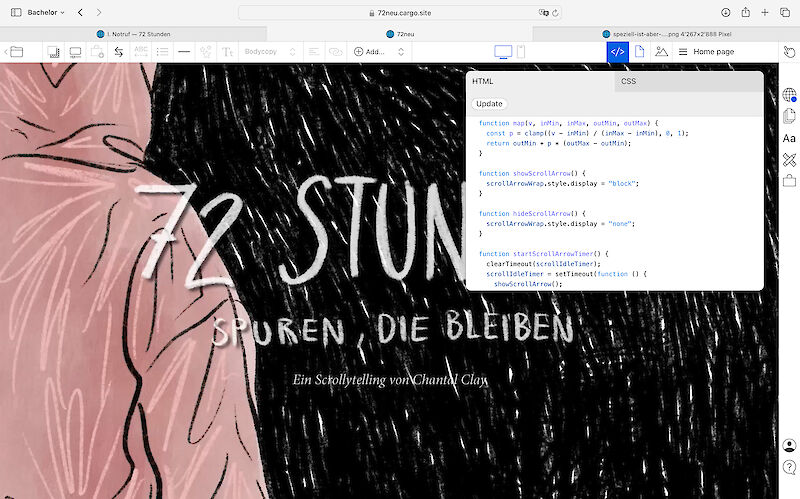Click the 'SPUREN, DIE BLEIBEN' subtitle
The image size is (800, 499).
tap(393, 329)
